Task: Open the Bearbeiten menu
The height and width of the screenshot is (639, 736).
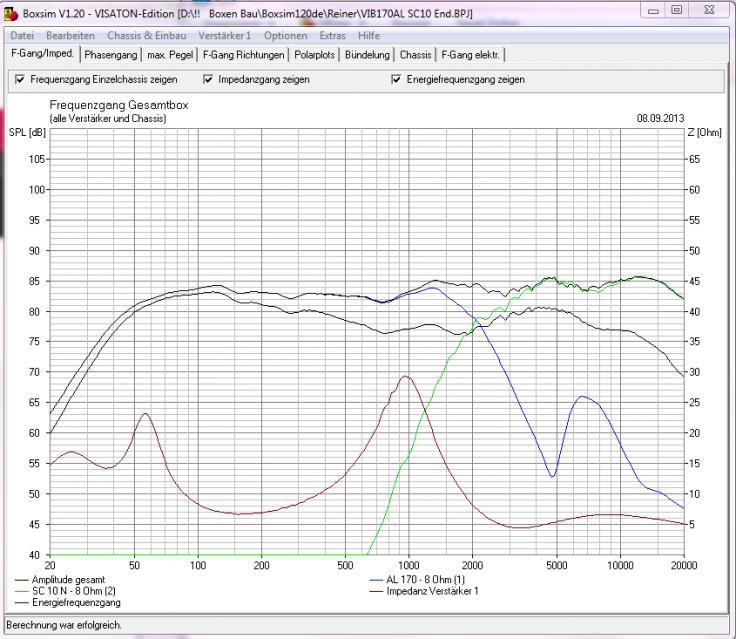Action: pyautogui.click(x=70, y=36)
